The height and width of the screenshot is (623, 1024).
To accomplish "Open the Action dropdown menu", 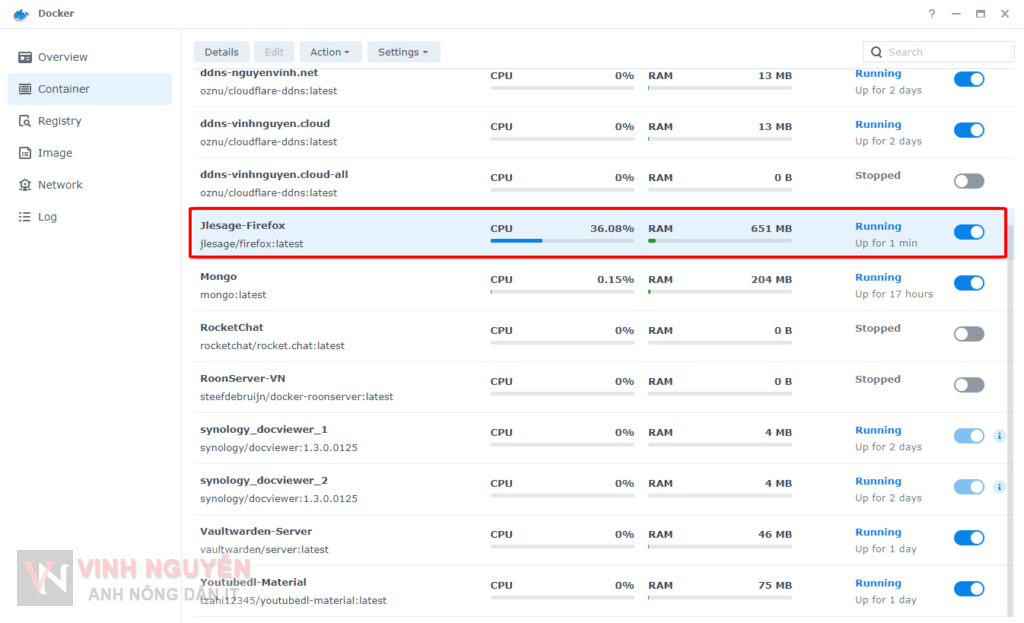I will tap(330, 51).
